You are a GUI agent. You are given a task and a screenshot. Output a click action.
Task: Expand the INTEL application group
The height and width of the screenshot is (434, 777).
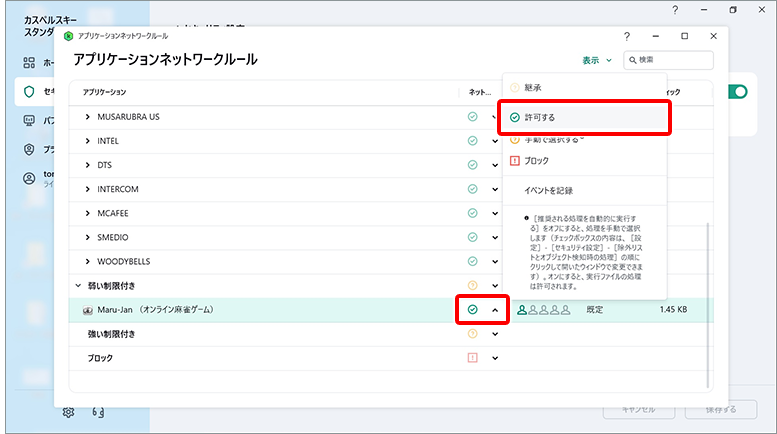click(88, 141)
